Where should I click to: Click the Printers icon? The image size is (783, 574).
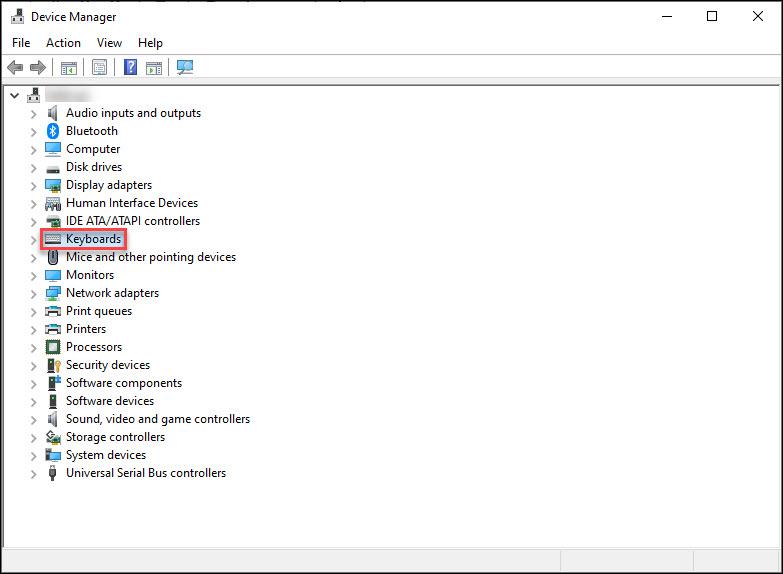pos(53,329)
